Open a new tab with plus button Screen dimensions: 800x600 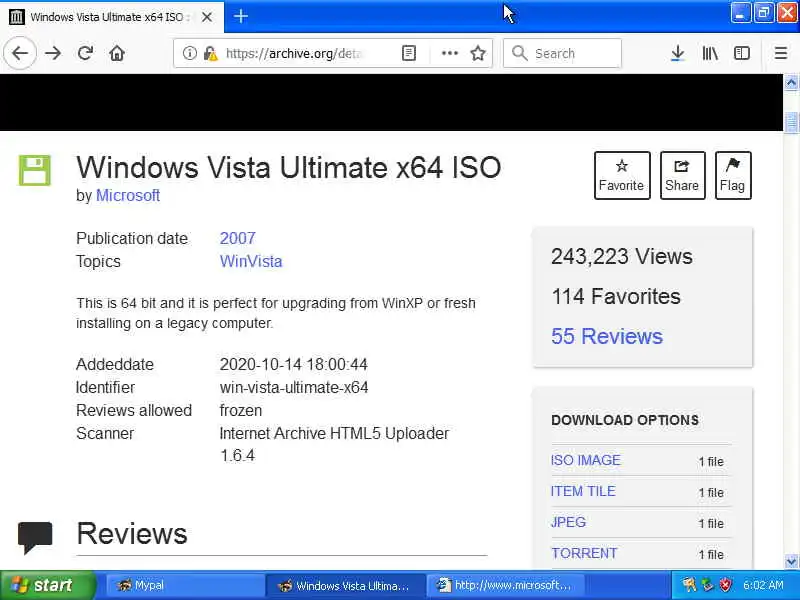(241, 17)
